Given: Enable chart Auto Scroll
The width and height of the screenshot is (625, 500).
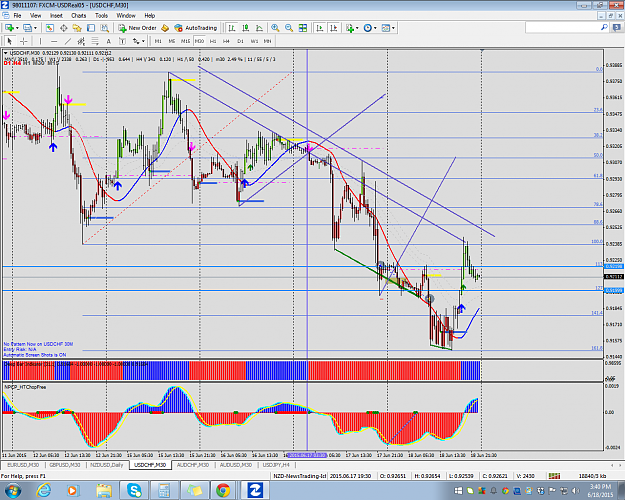Looking at the screenshot, I should (320, 28).
